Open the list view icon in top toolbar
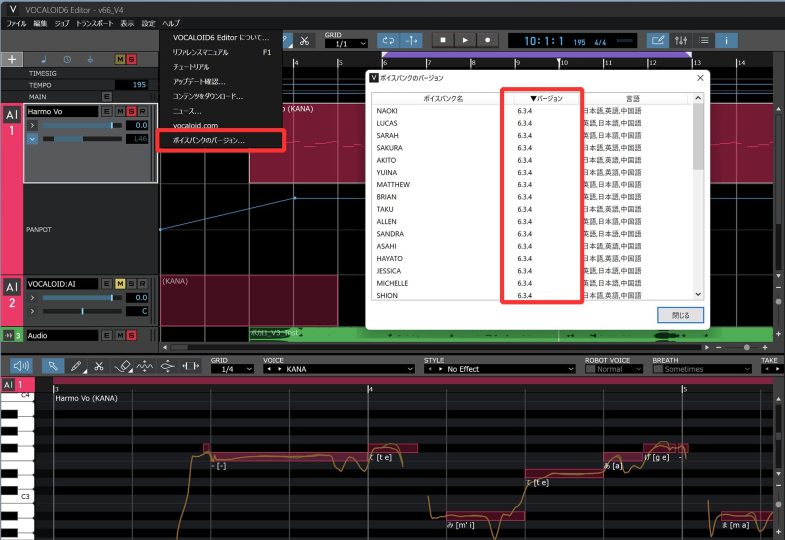 click(x=704, y=41)
